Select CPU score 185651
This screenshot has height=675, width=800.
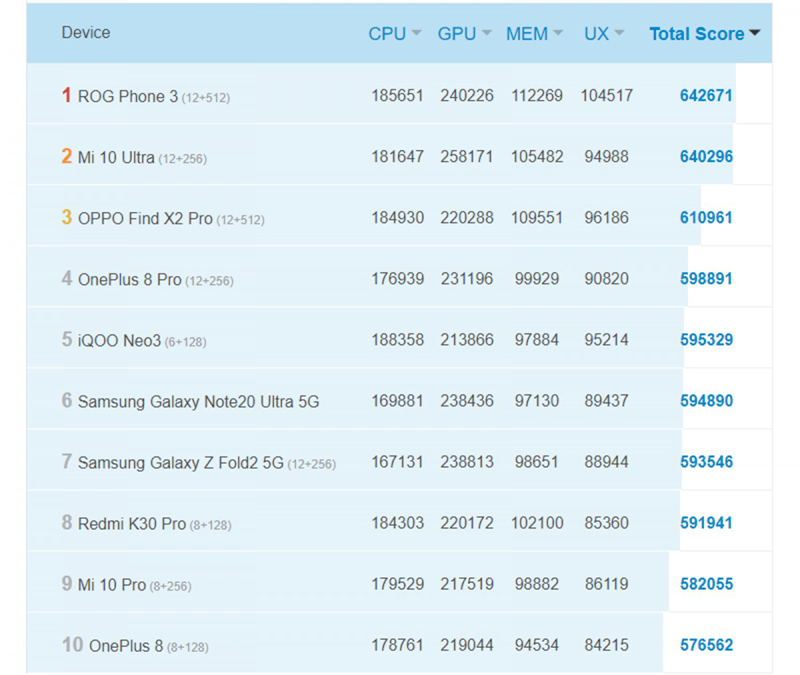pyautogui.click(x=397, y=95)
